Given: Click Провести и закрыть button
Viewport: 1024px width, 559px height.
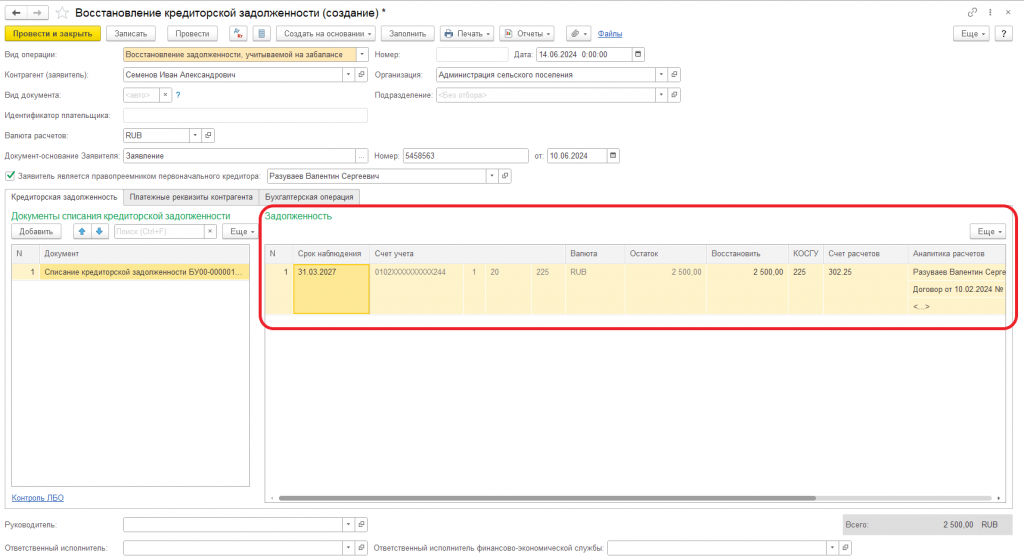Looking at the screenshot, I should coord(53,33).
